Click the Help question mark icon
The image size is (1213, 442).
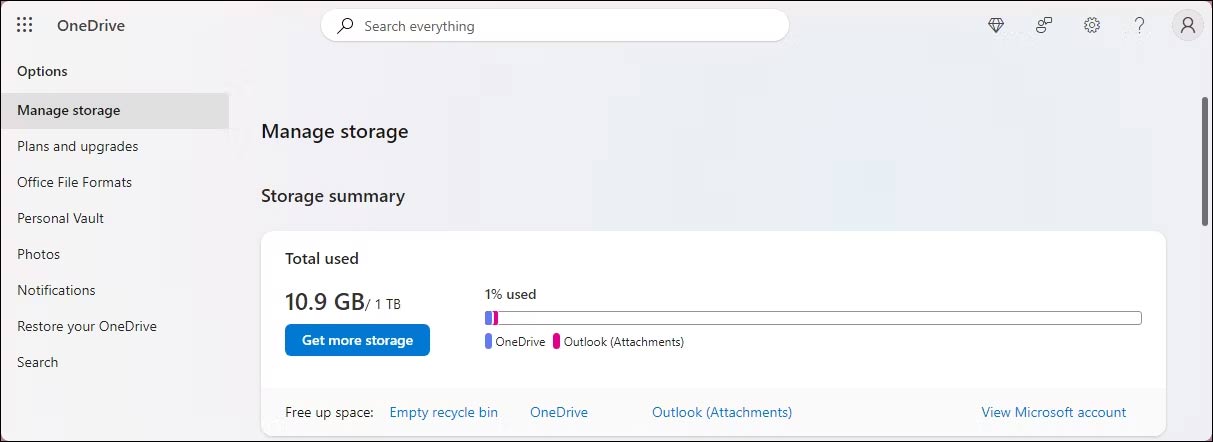1139,26
